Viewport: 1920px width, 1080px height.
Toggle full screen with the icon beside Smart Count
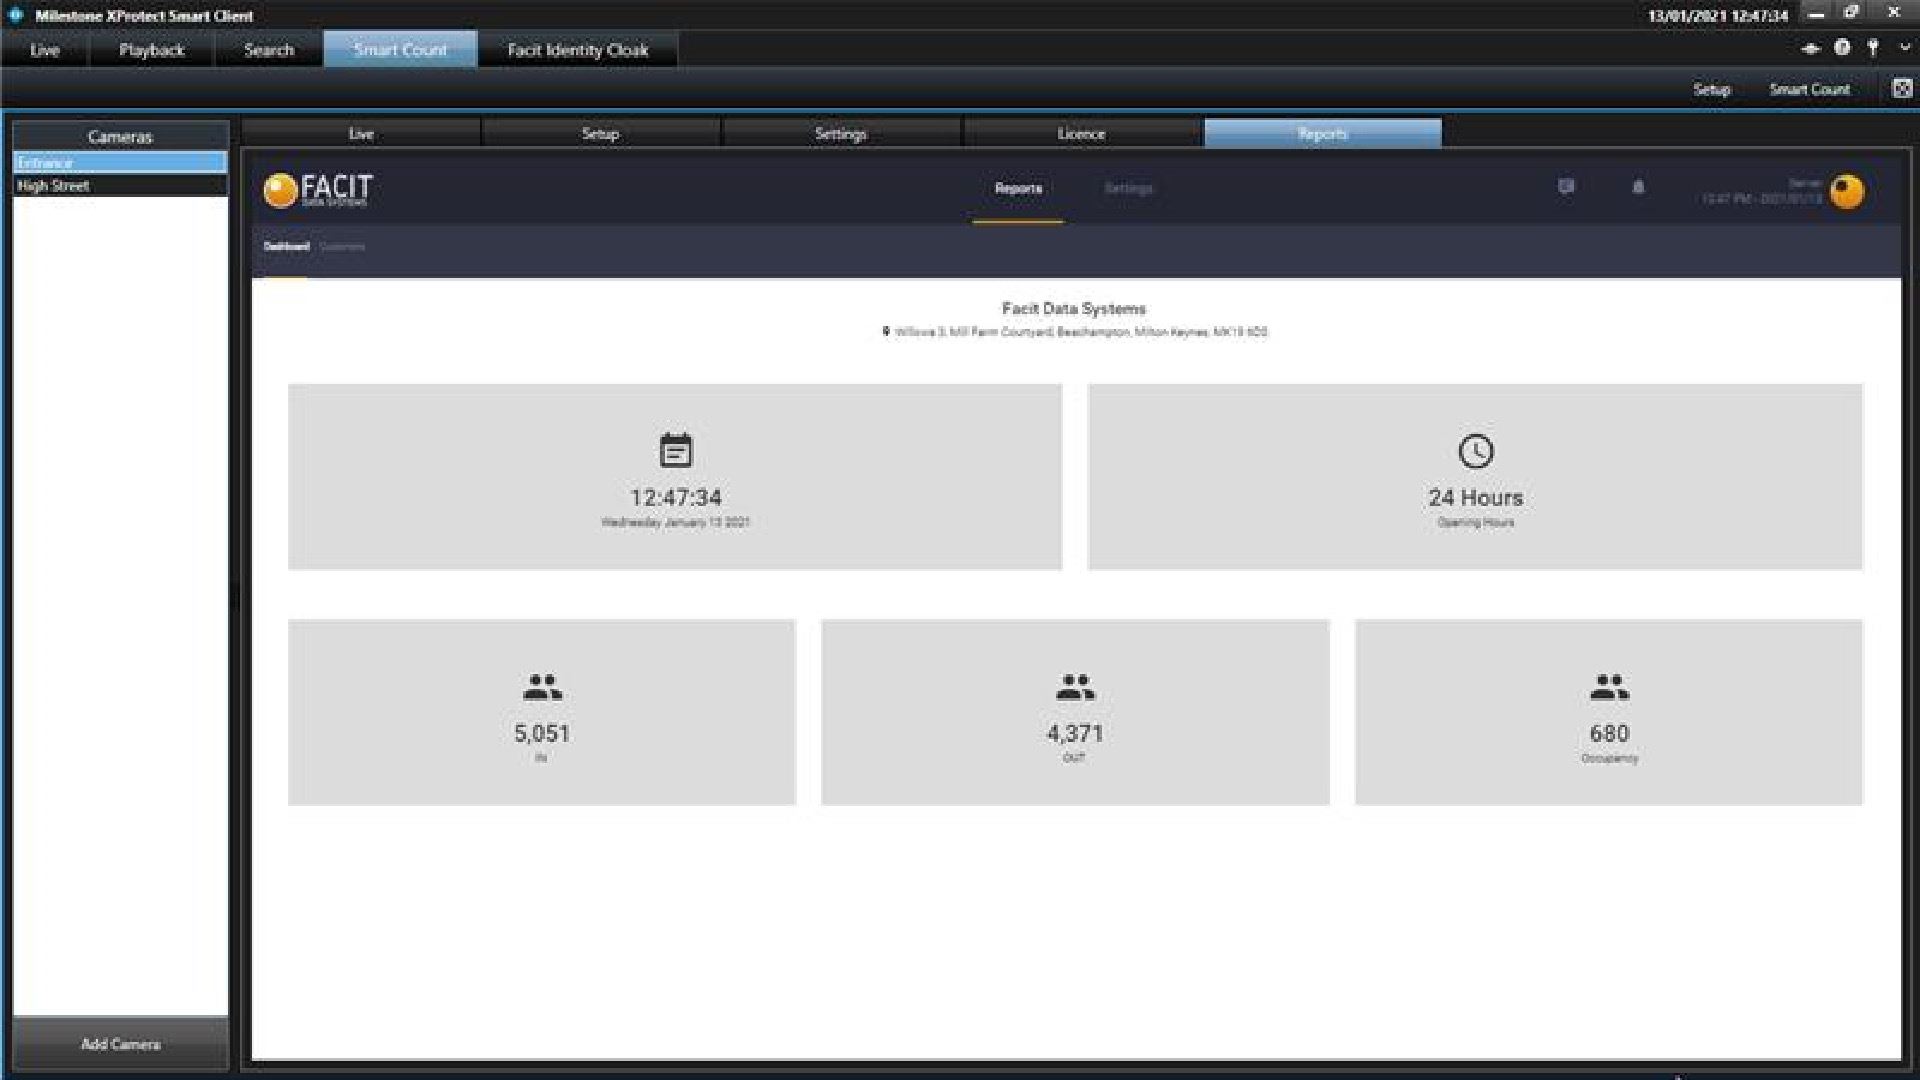(1902, 89)
